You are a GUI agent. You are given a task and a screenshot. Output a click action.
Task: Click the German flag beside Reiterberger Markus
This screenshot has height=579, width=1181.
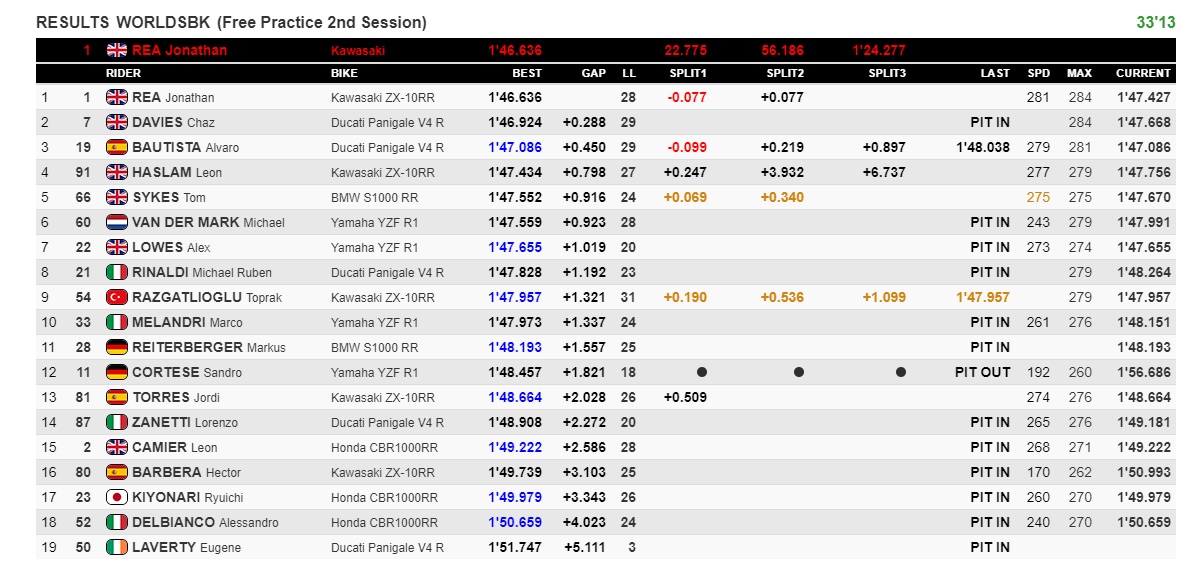(117, 347)
